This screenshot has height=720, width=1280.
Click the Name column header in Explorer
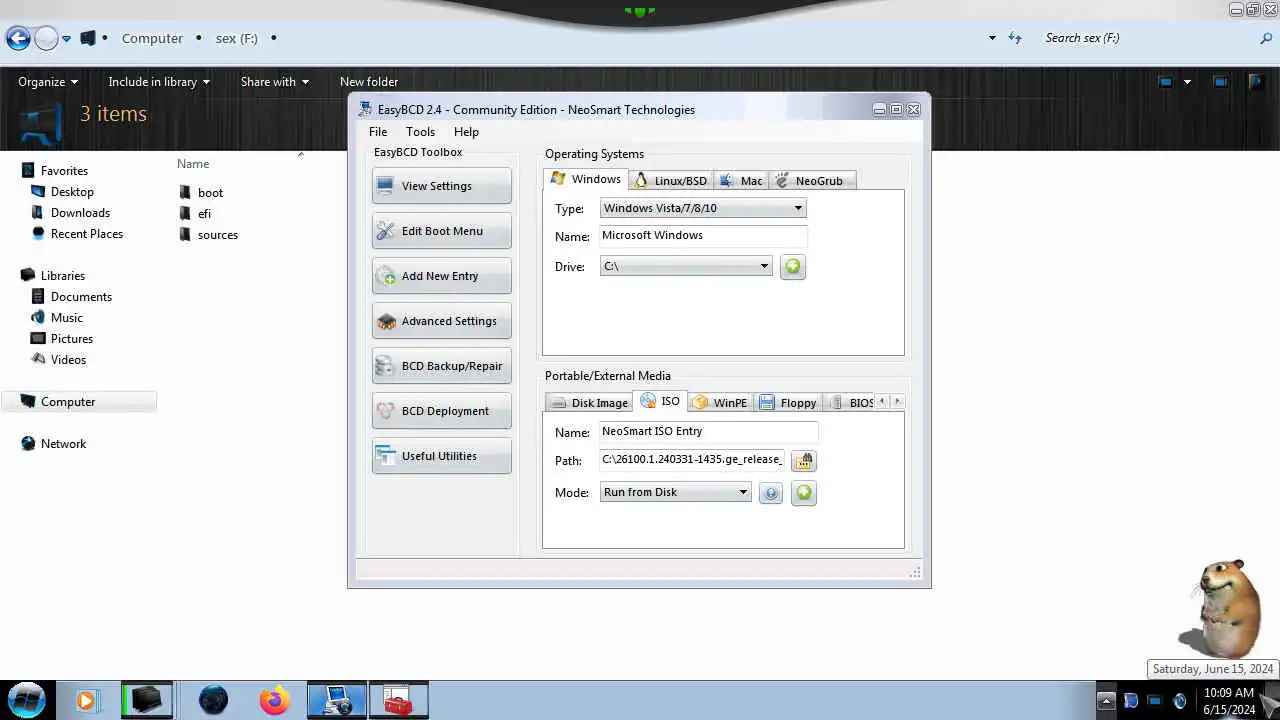pyautogui.click(x=193, y=164)
